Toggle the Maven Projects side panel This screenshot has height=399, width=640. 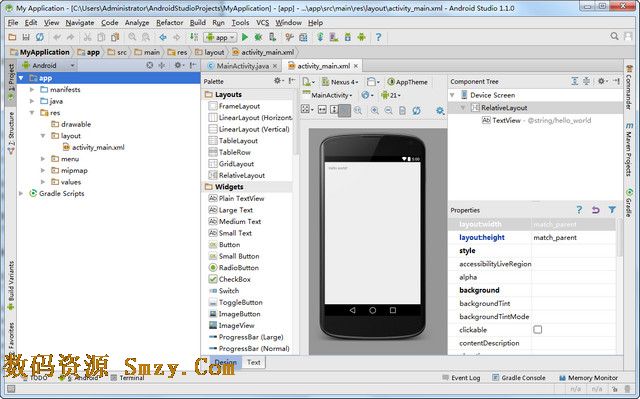(x=629, y=149)
